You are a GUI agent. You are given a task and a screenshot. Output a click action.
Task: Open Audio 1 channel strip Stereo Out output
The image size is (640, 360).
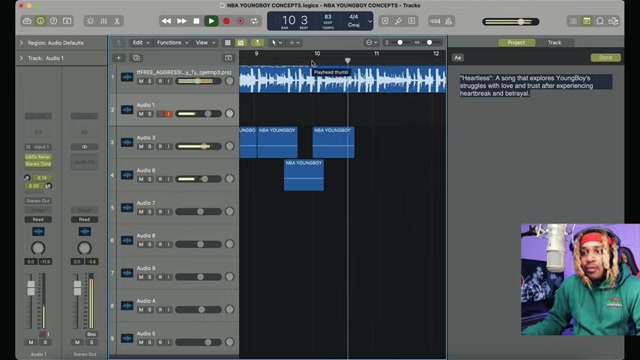click(38, 201)
